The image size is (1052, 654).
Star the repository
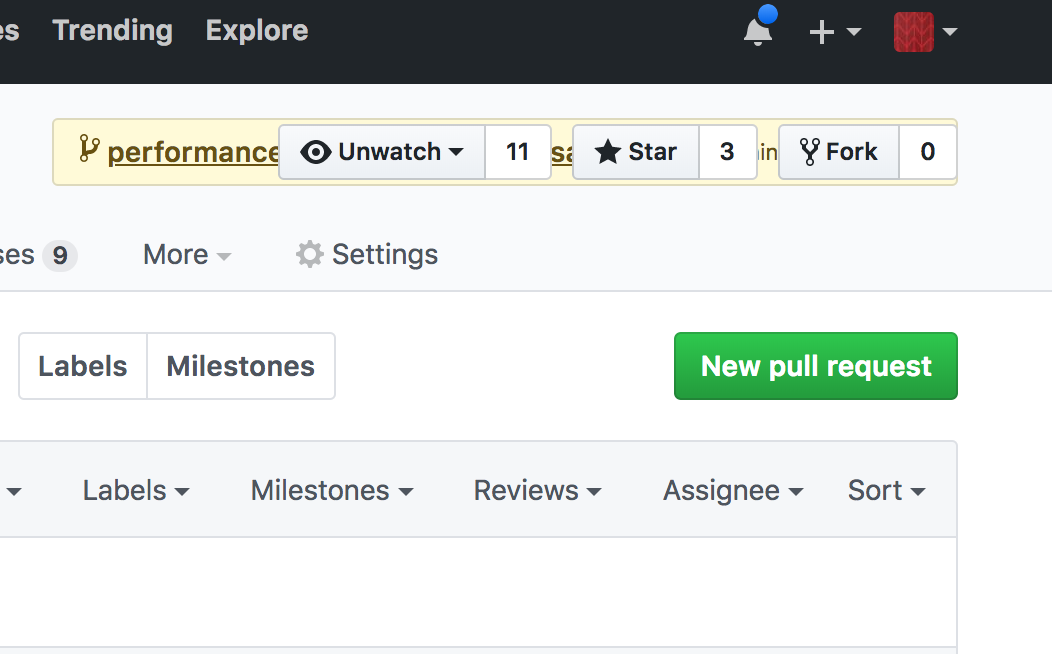[636, 152]
